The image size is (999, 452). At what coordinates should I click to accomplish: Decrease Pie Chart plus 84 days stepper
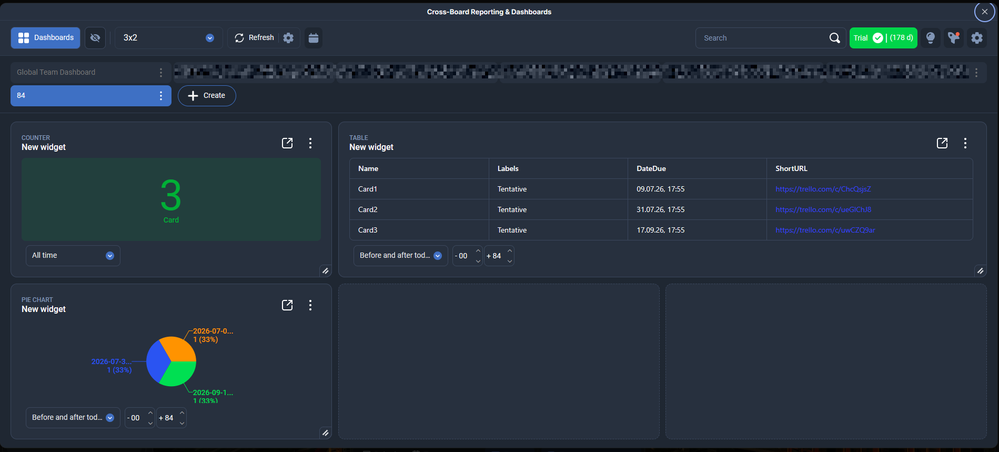tap(182, 423)
